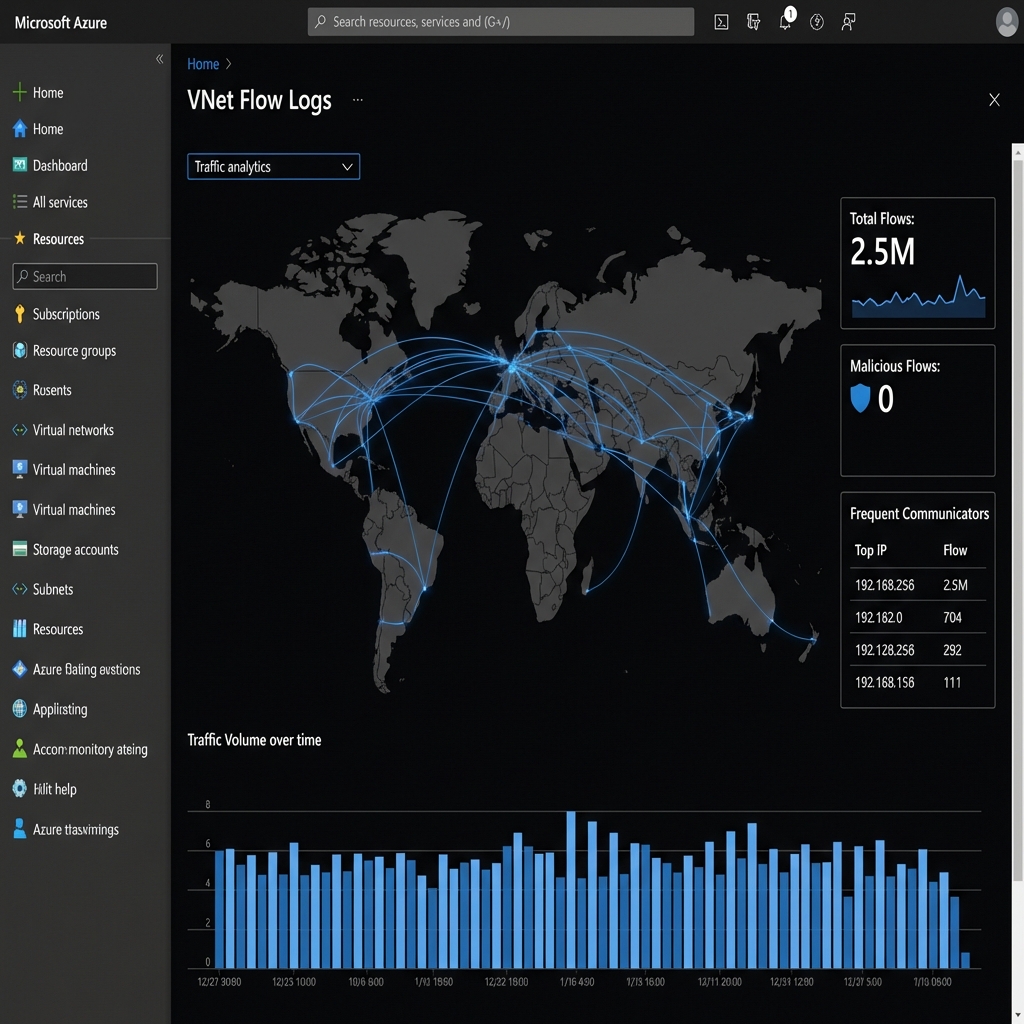Image resolution: width=1024 pixels, height=1024 pixels.
Task: Open Virtual networks in the sidebar
Action: pos(74,429)
